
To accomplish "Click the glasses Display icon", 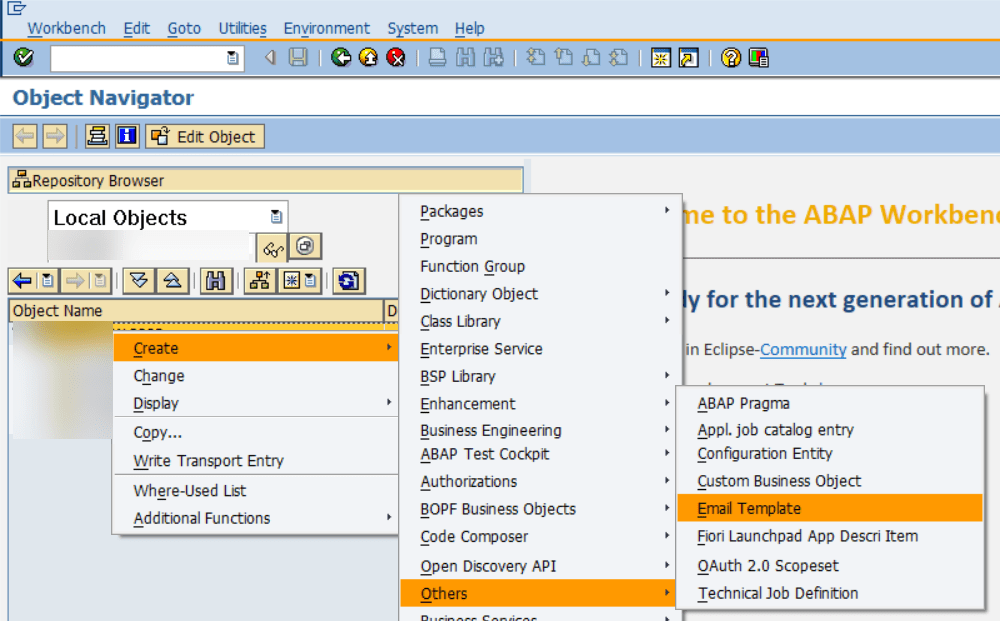I will coord(272,248).
